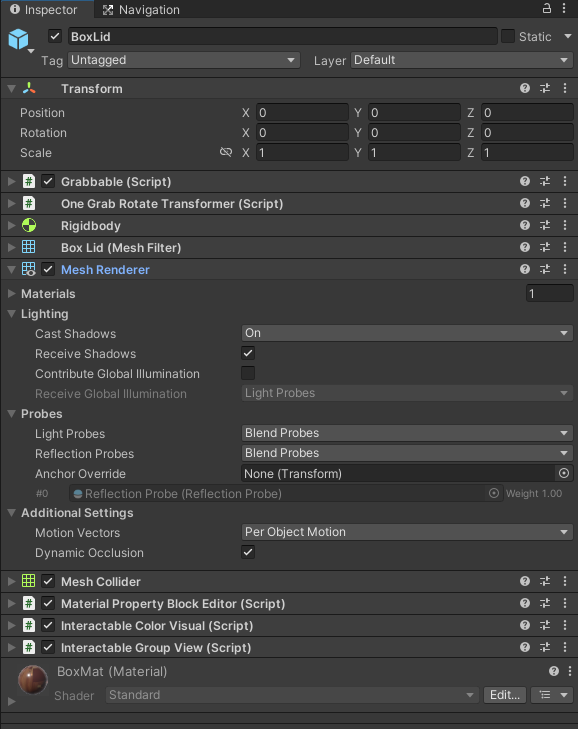The height and width of the screenshot is (729, 578).
Task: Enable the Static checkbox
Action: tap(508, 36)
